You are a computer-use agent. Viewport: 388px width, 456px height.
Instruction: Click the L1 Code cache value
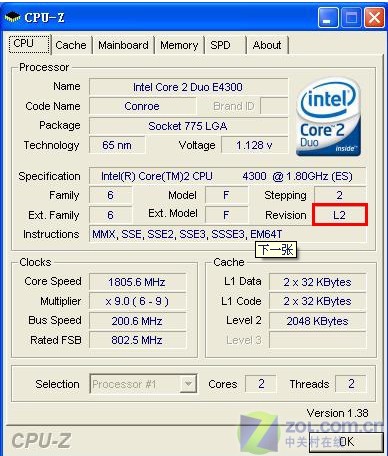coord(317,301)
